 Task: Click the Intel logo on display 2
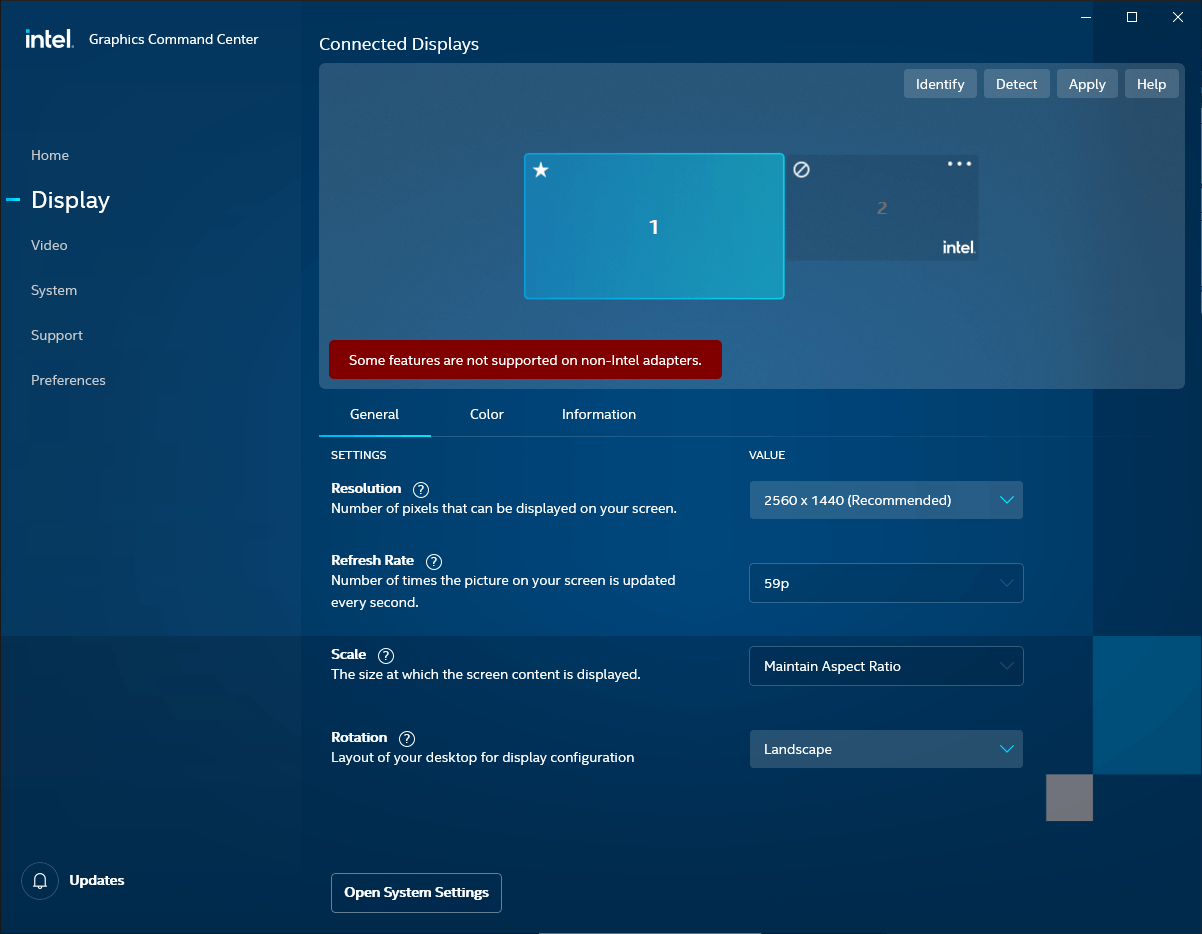point(959,247)
